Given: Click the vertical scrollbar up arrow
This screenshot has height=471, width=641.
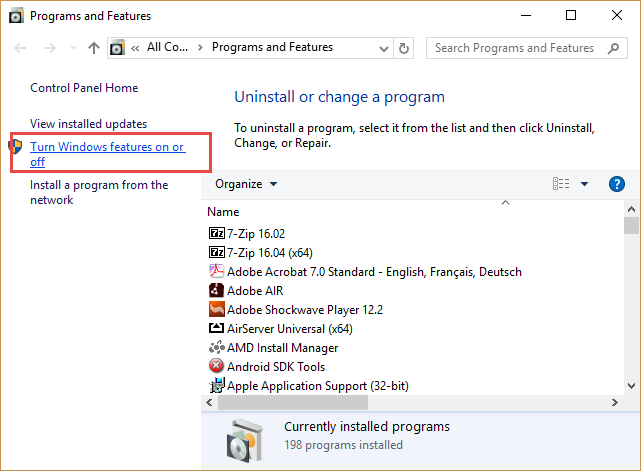Looking at the screenshot, I should click(x=632, y=209).
